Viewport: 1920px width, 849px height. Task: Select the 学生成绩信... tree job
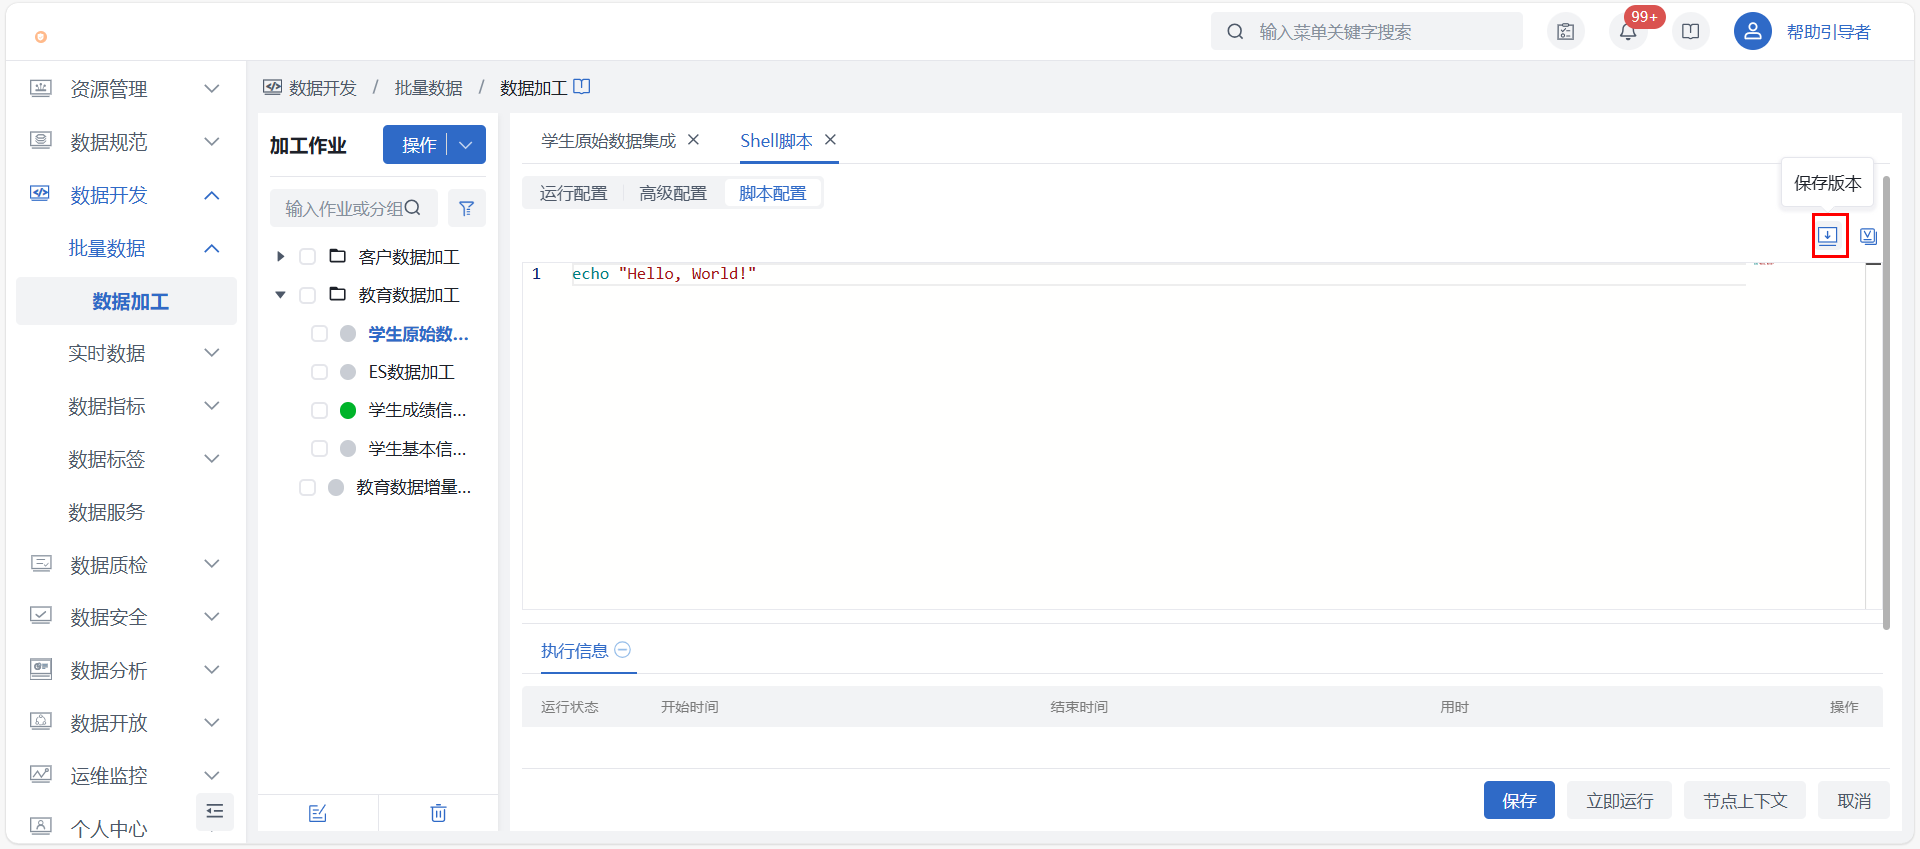417,410
